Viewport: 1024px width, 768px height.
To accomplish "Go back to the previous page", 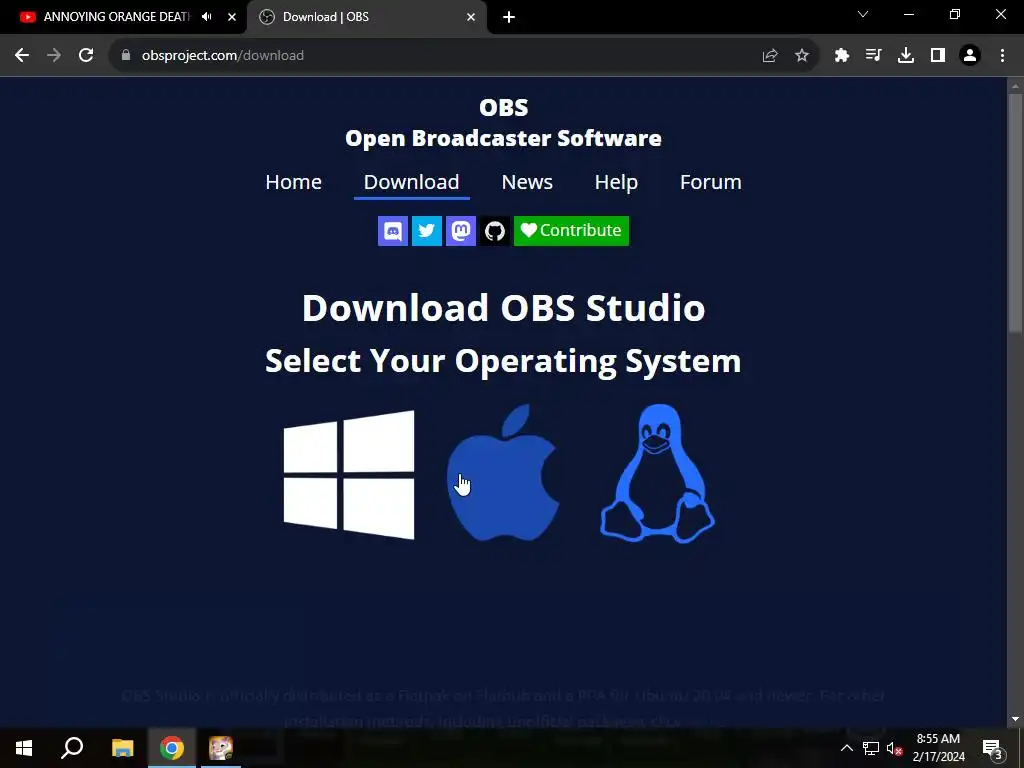I will pos(22,56).
